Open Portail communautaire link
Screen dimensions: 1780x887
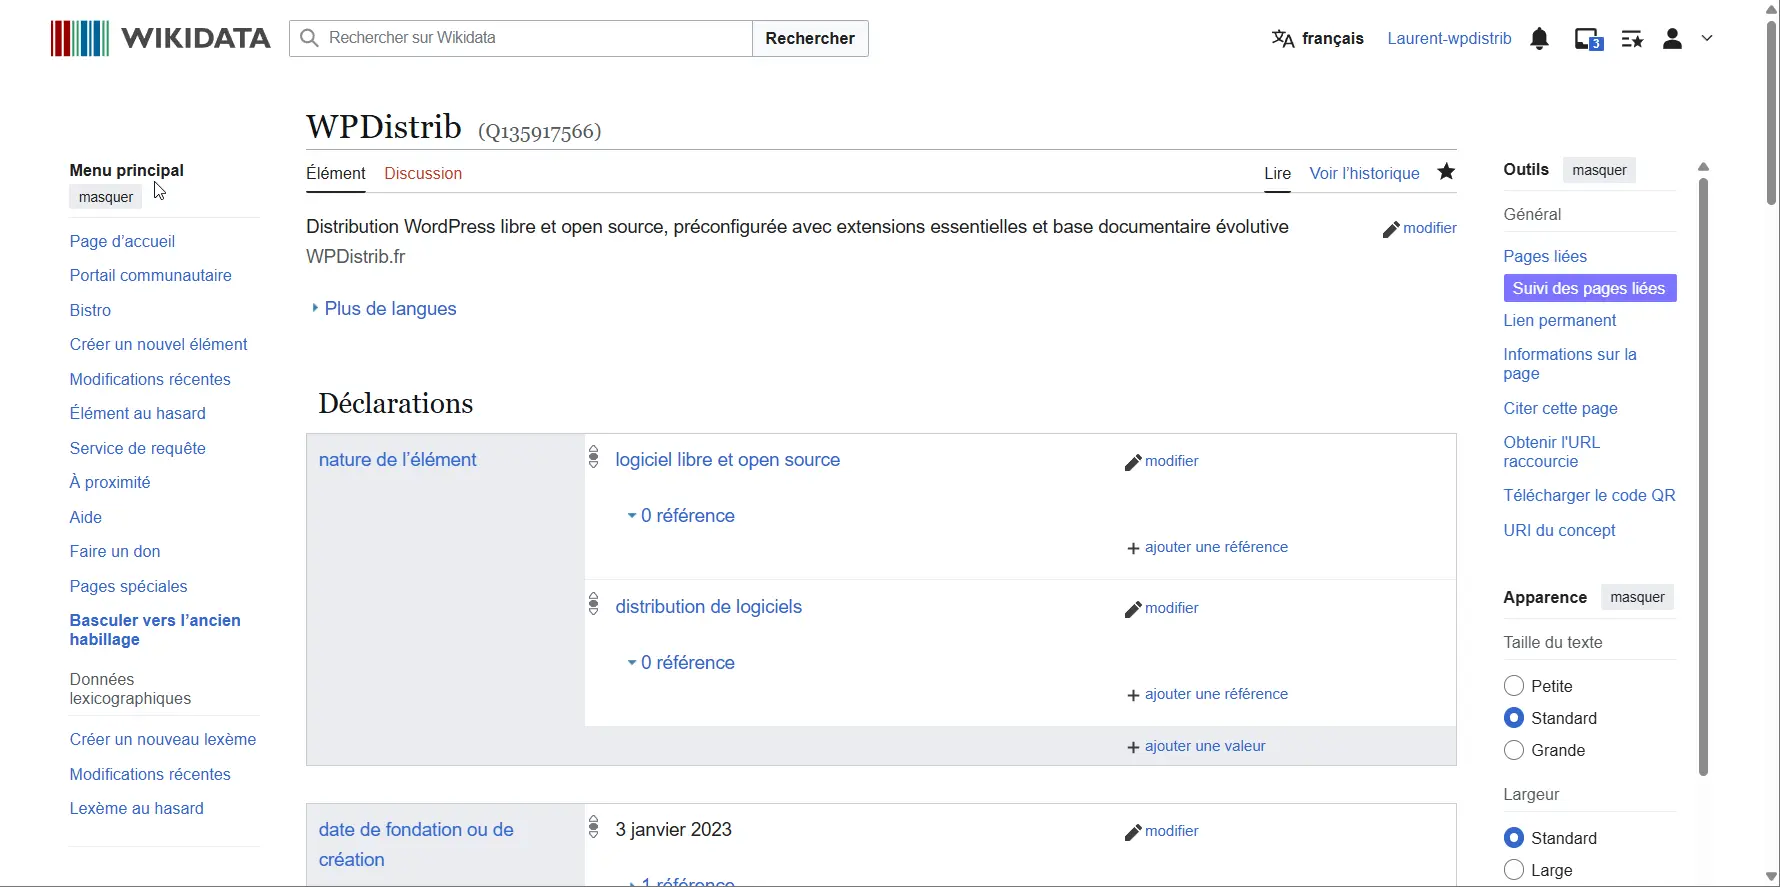click(x=151, y=275)
